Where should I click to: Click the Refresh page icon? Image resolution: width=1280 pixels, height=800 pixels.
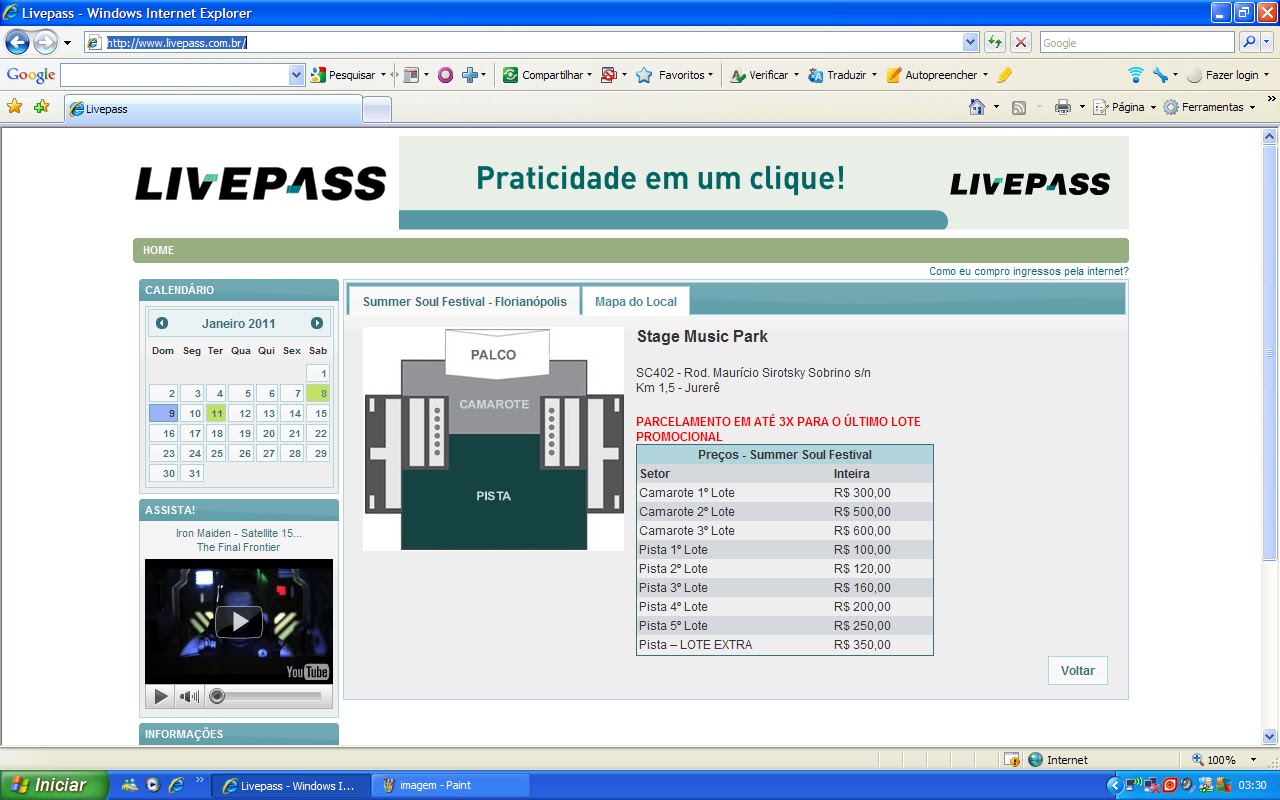[x=995, y=42]
